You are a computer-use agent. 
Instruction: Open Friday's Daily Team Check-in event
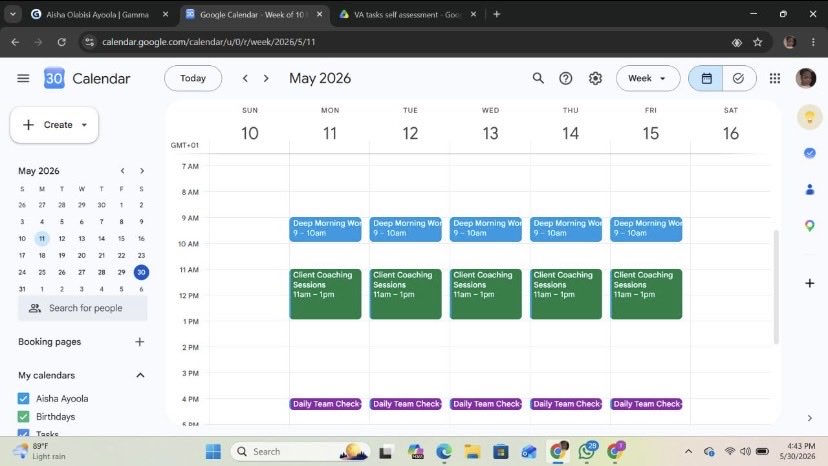pos(646,404)
